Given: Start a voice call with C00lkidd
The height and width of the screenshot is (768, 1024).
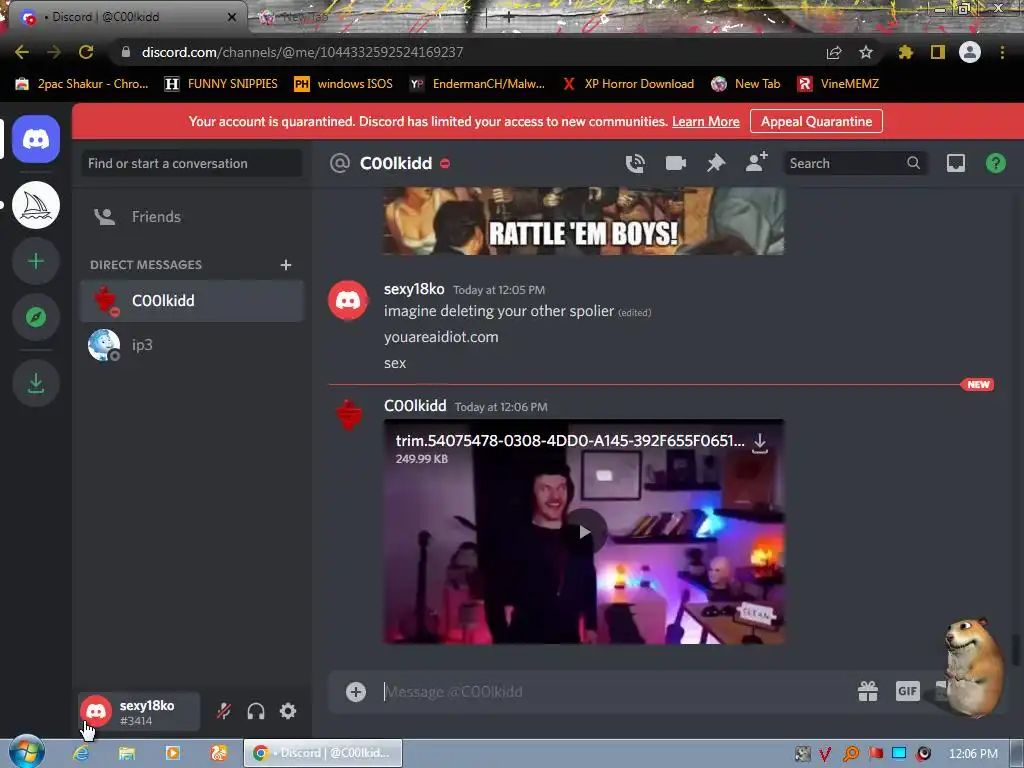Looking at the screenshot, I should coord(635,163).
